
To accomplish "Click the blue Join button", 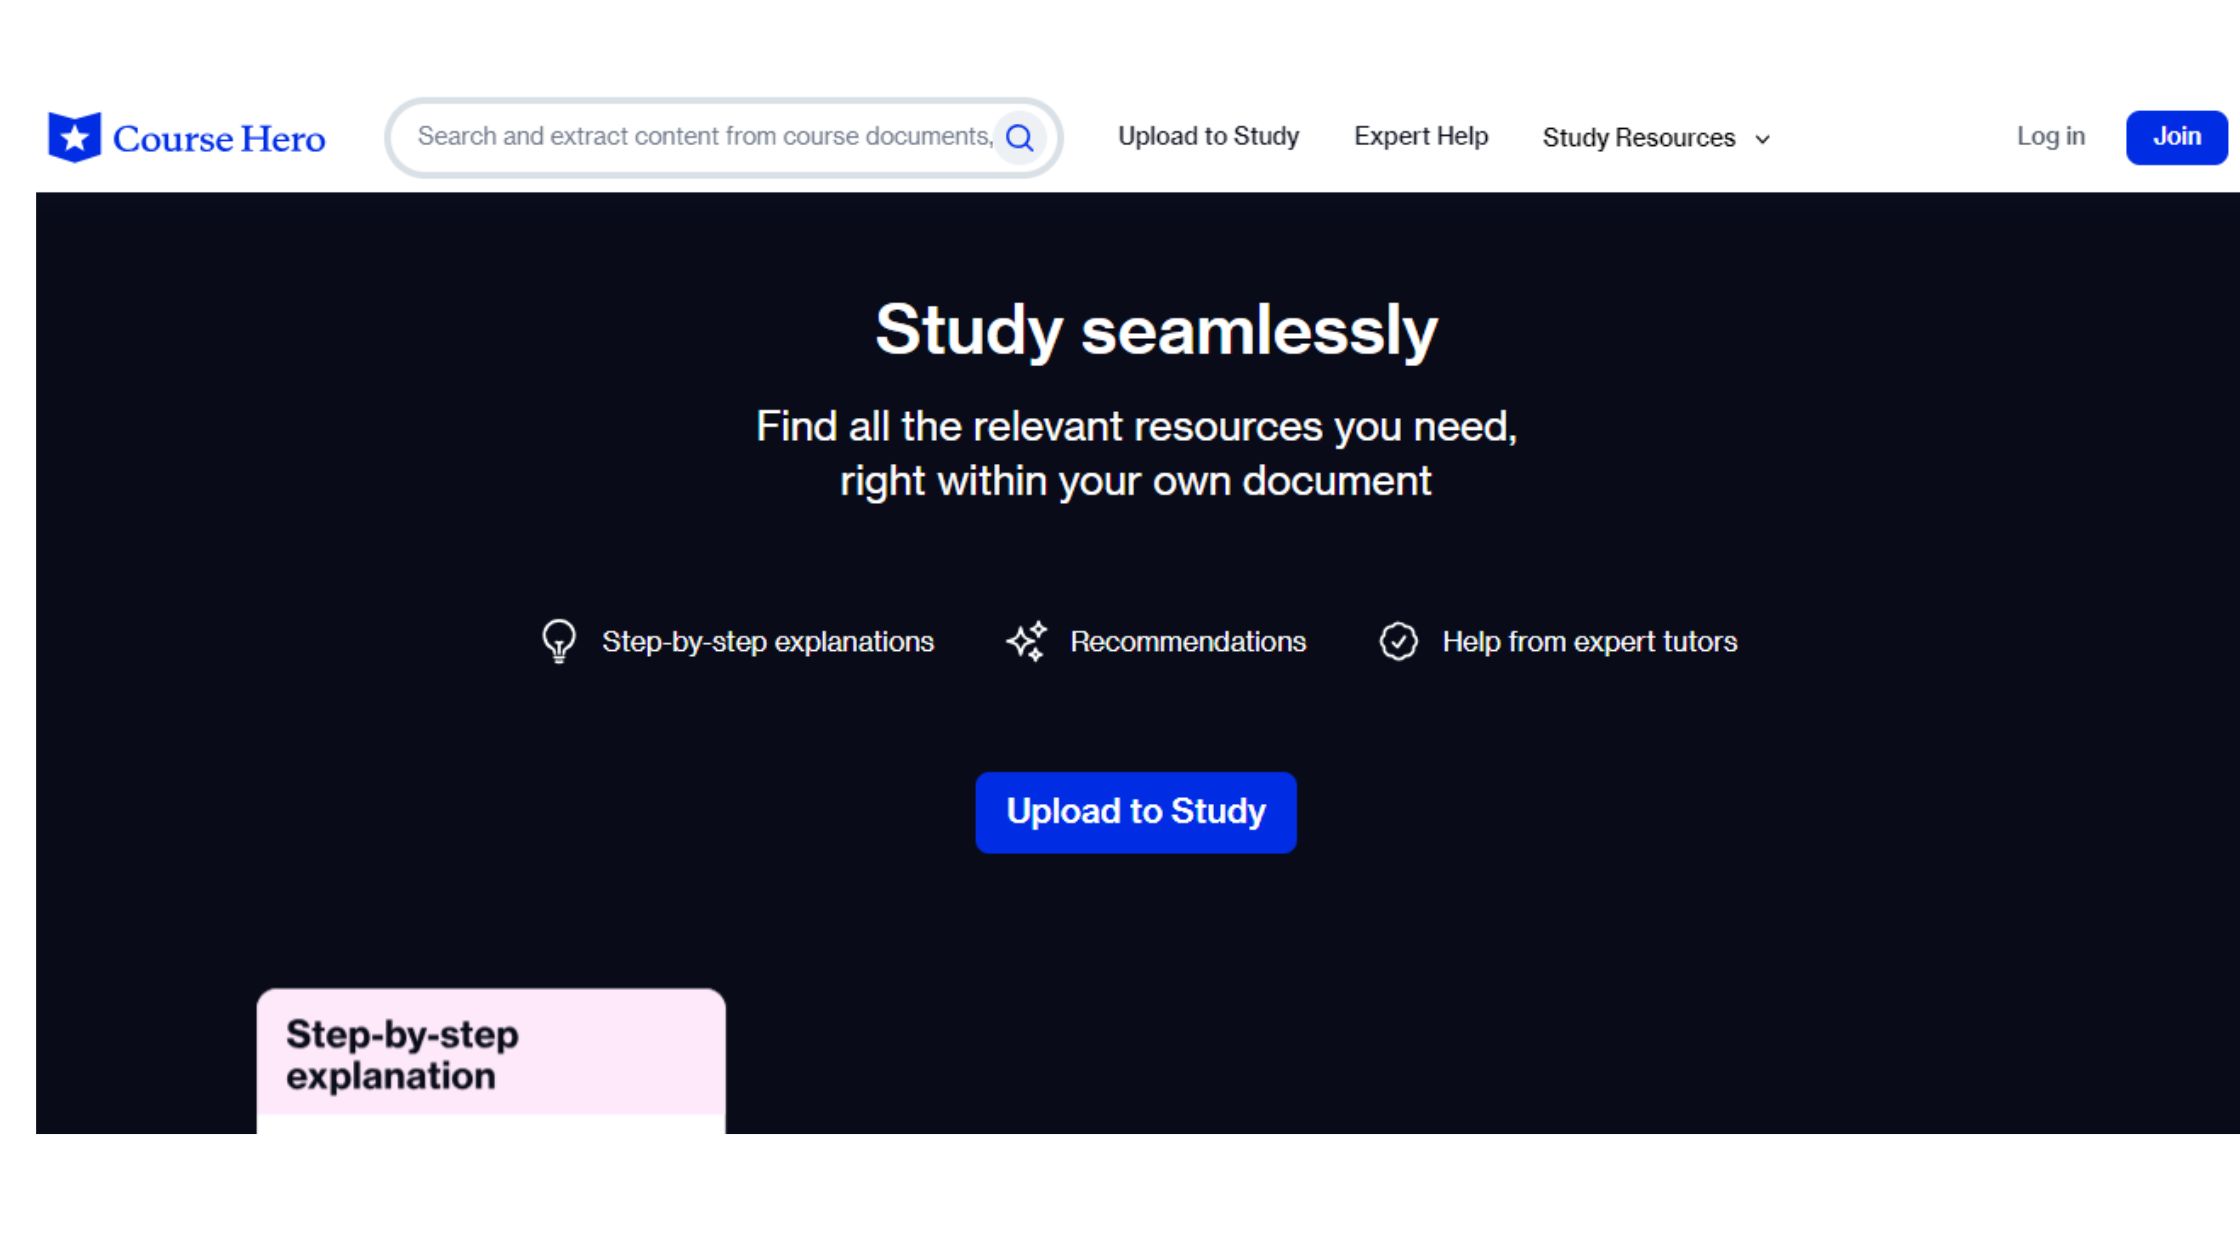I will tap(2176, 137).
